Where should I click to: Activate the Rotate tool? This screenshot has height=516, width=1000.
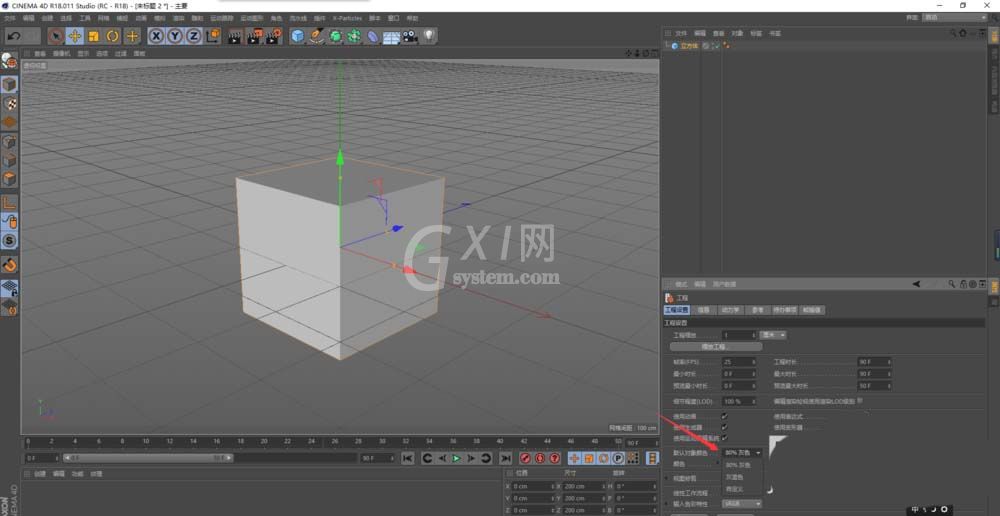[113, 36]
